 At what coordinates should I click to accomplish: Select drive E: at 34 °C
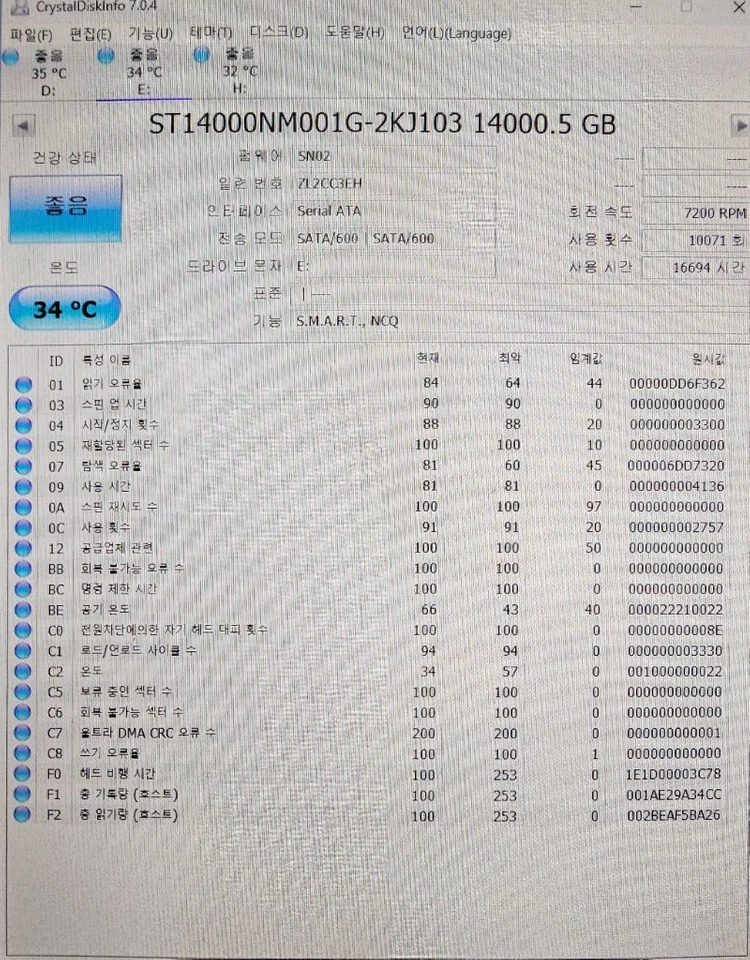point(144,72)
